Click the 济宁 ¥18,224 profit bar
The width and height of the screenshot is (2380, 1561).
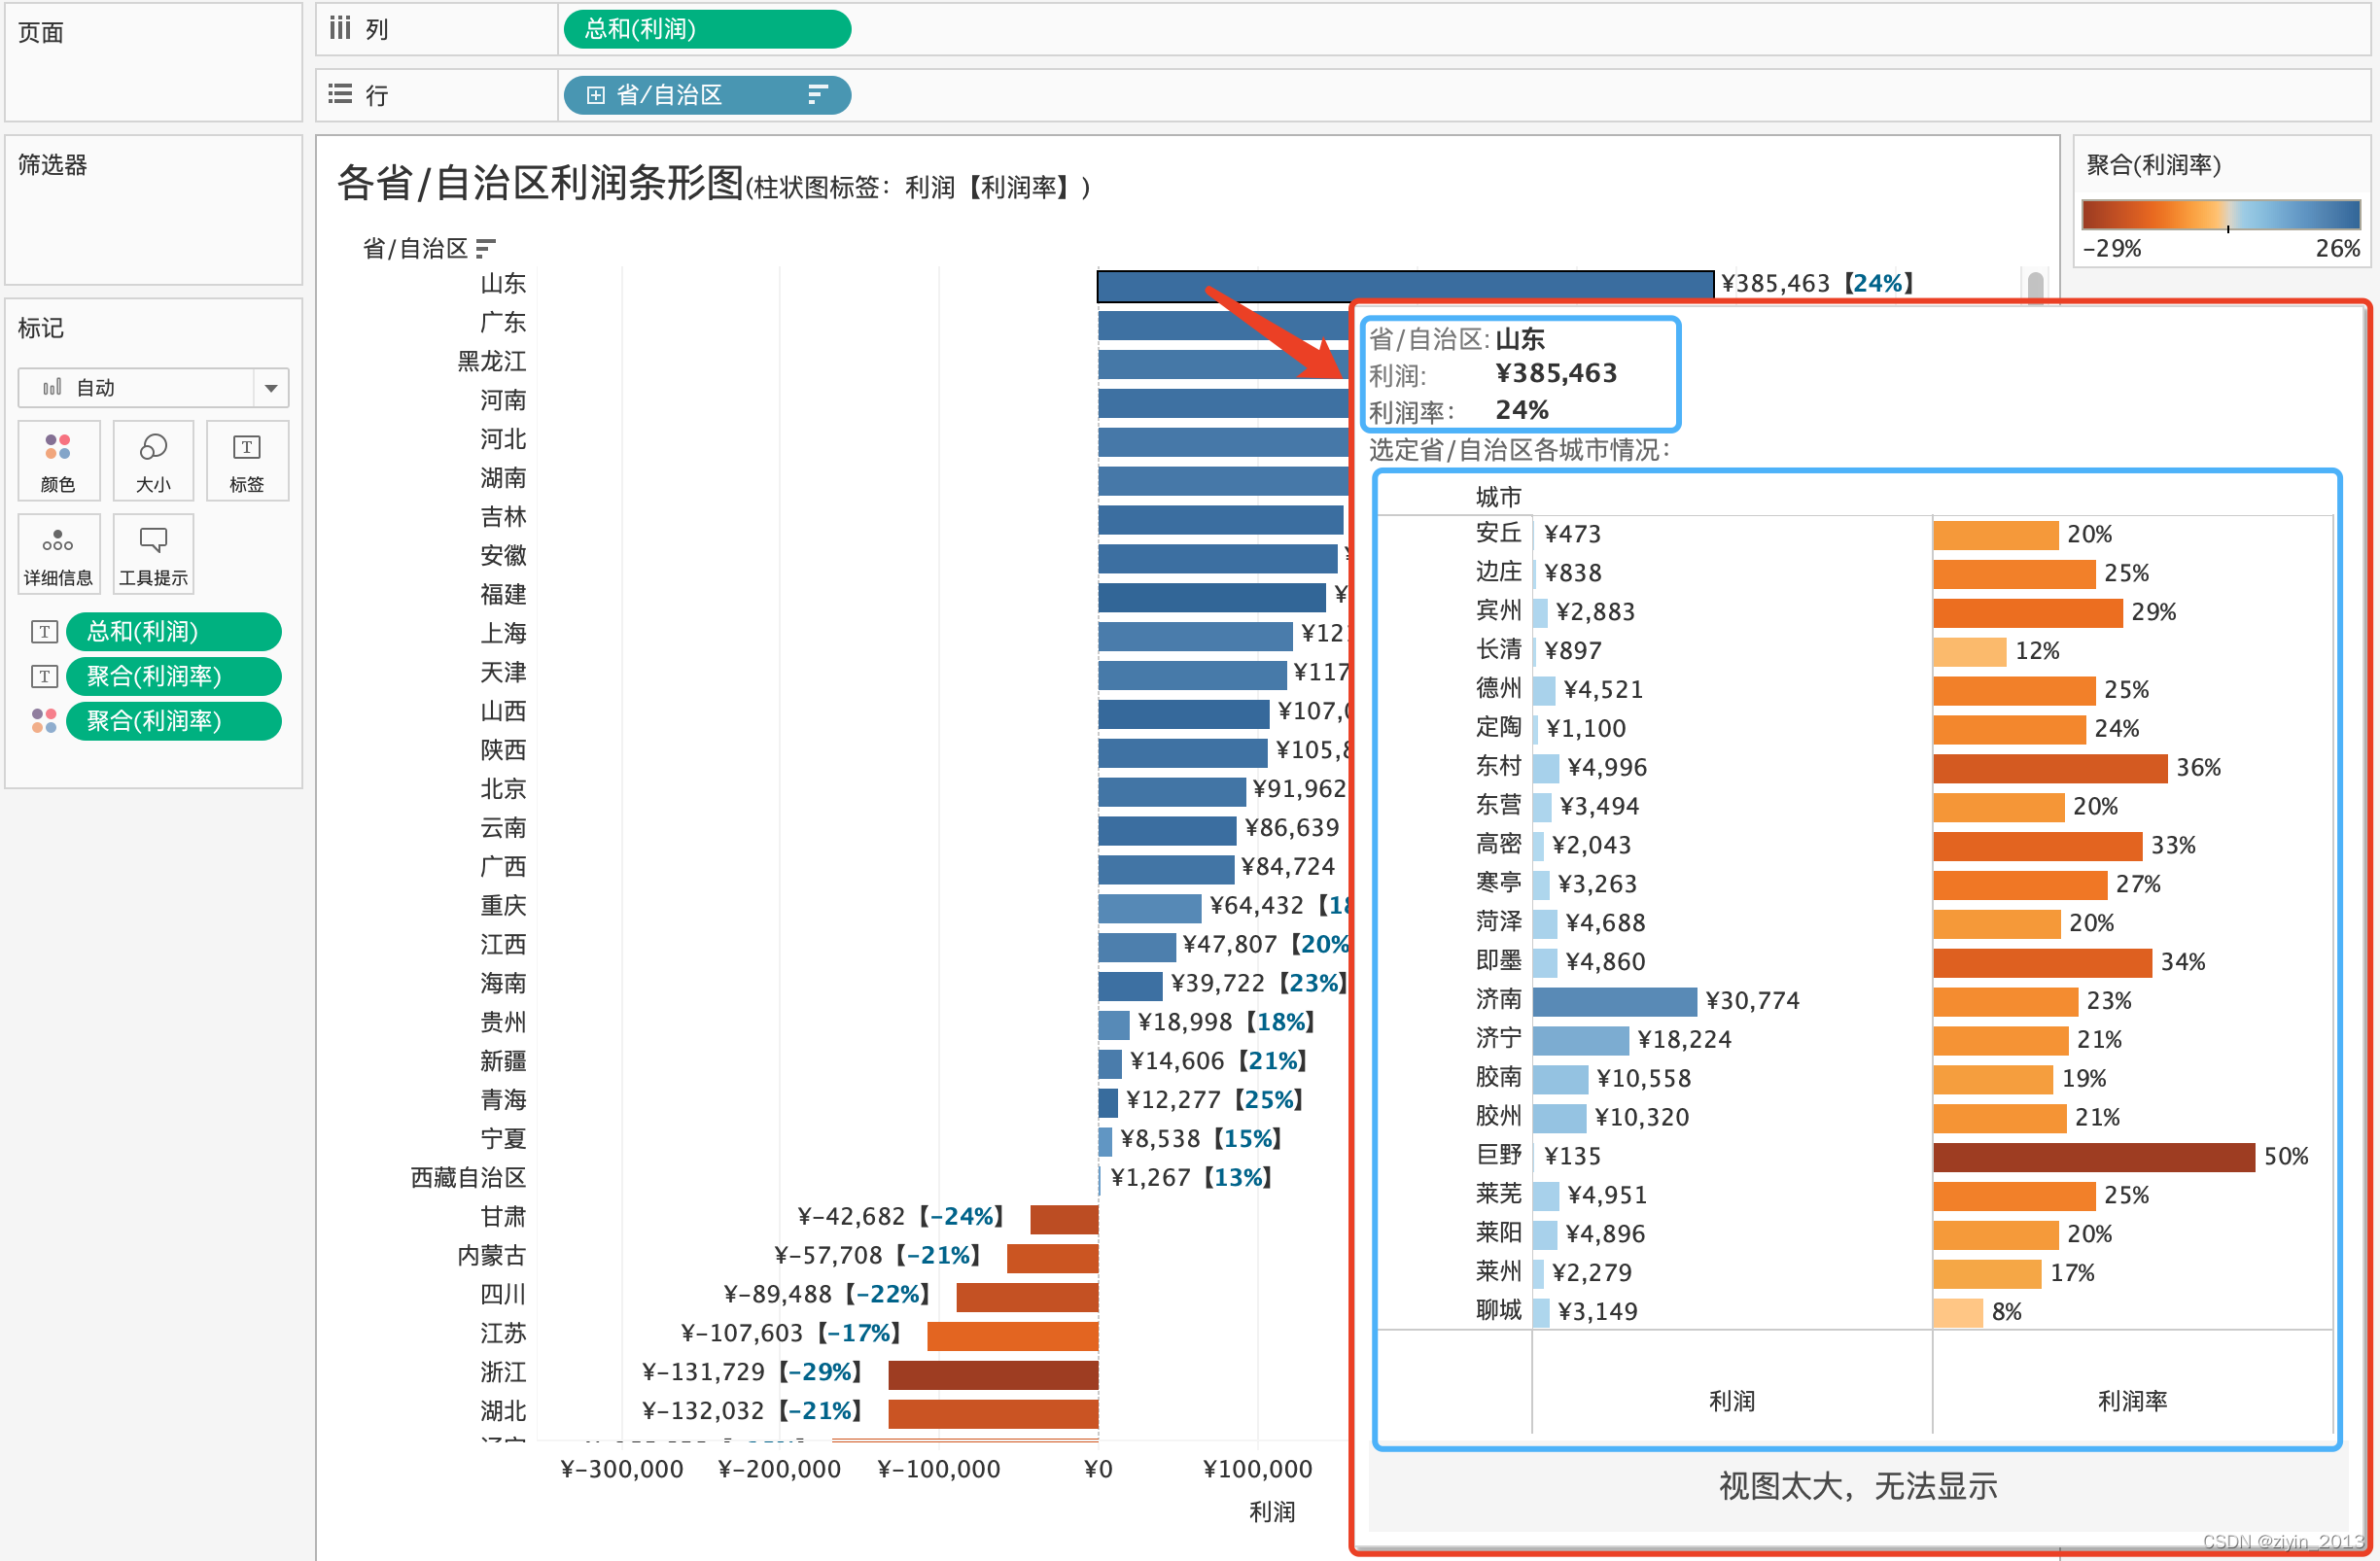coord(1580,1040)
